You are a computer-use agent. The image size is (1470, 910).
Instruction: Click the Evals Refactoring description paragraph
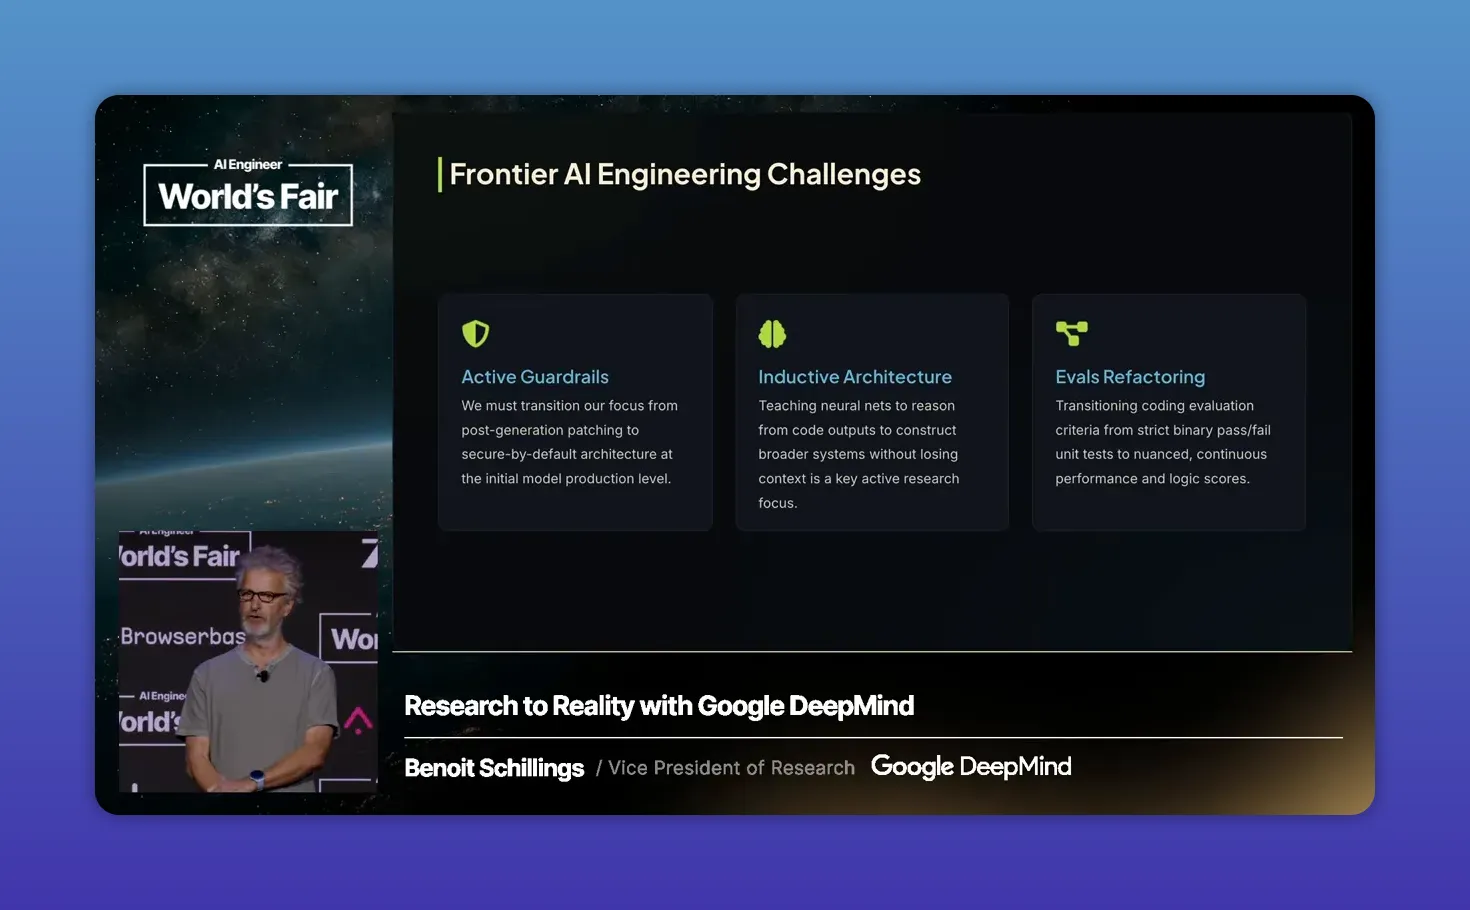pos(1163,442)
